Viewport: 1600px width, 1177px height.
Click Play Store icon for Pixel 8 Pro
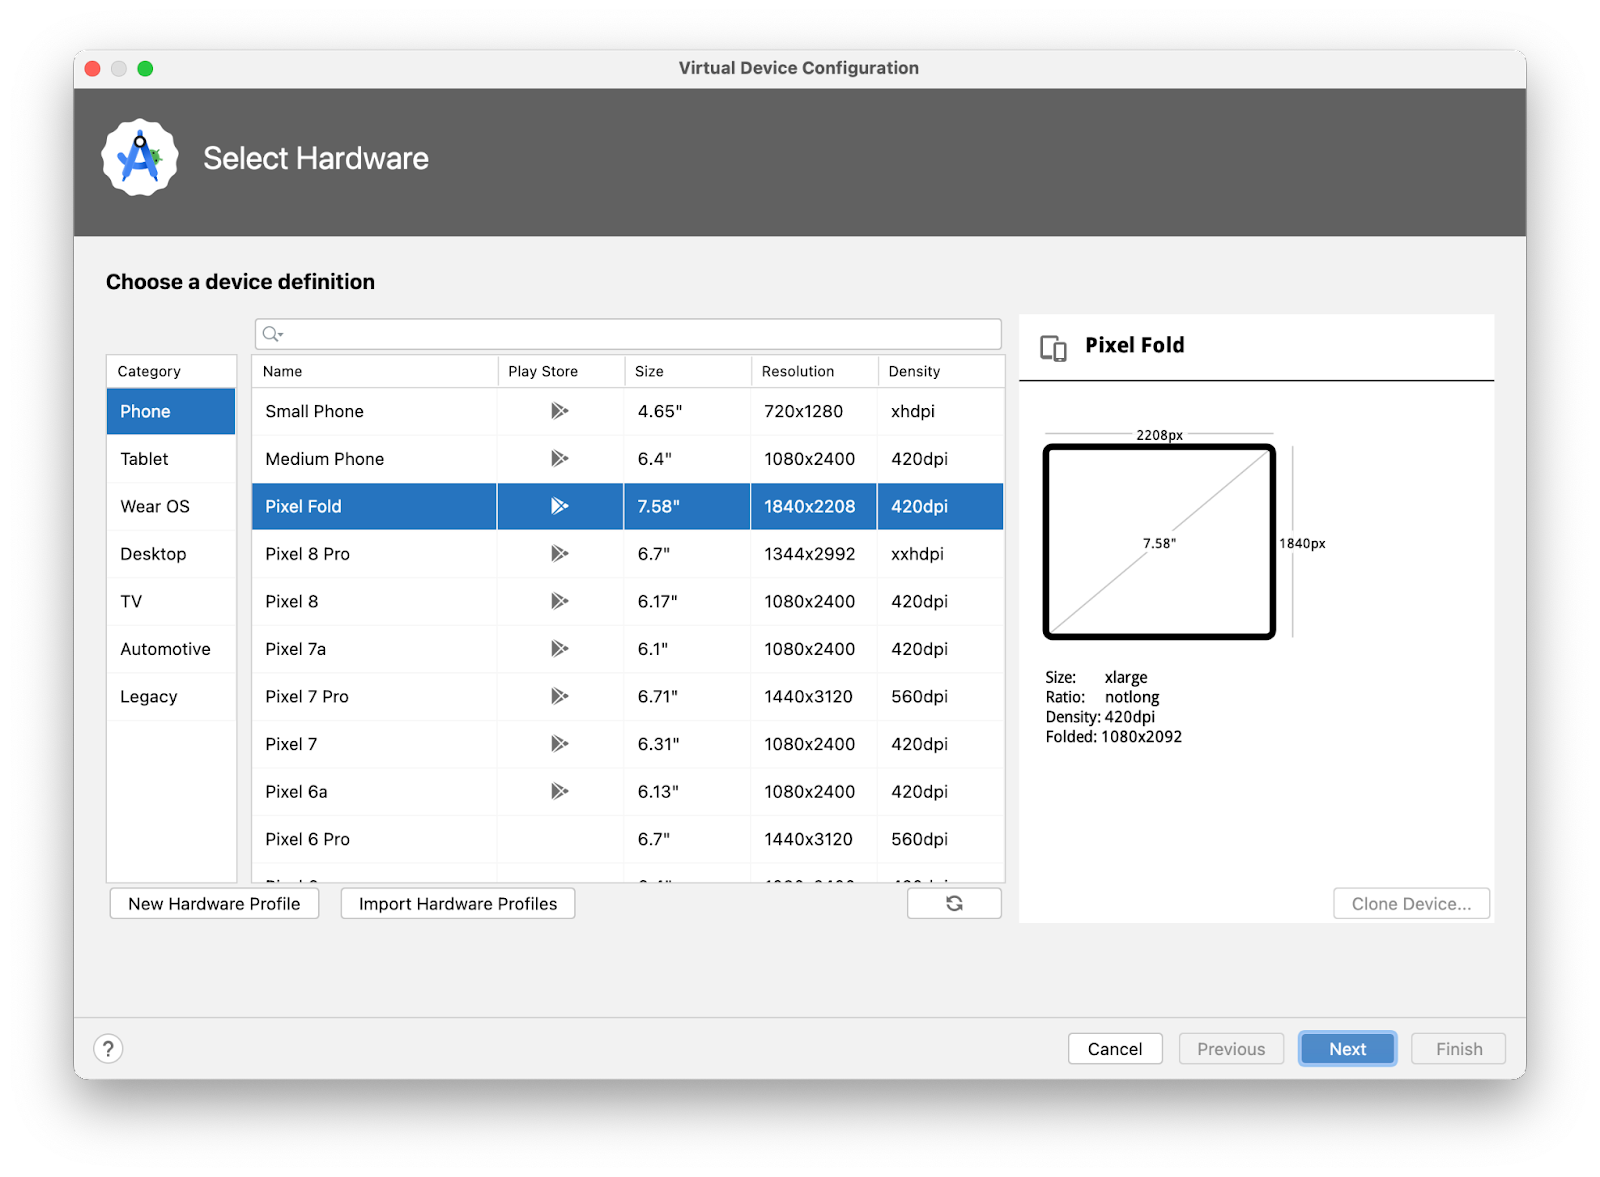point(559,554)
